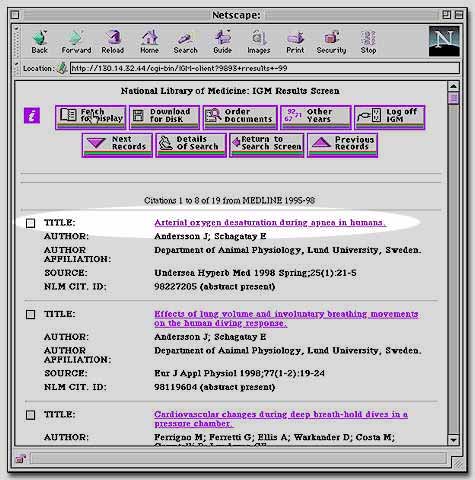Click the Citations 1 to 8 of 19 text

pos(229,200)
